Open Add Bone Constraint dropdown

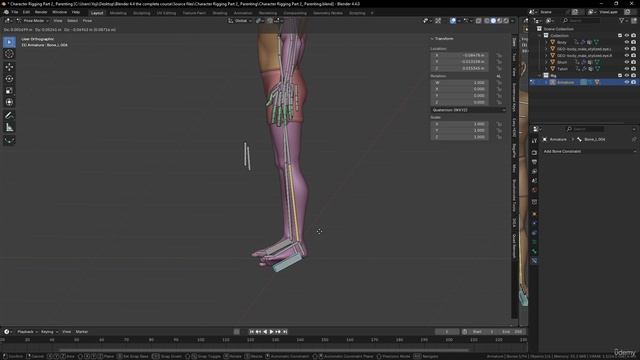[x=589, y=151]
